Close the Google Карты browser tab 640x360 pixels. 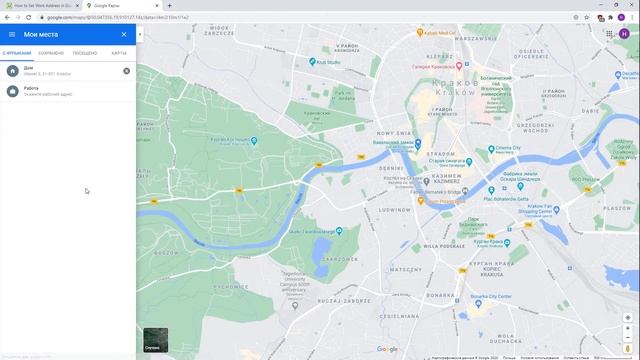[x=157, y=6]
